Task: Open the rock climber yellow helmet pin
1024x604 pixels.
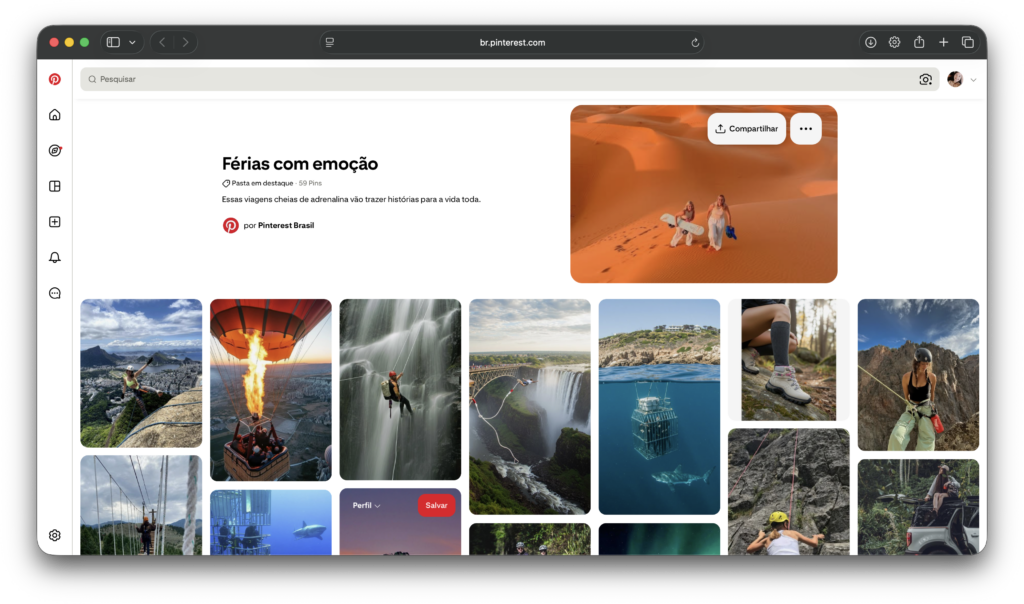Action: pyautogui.click(x=789, y=492)
